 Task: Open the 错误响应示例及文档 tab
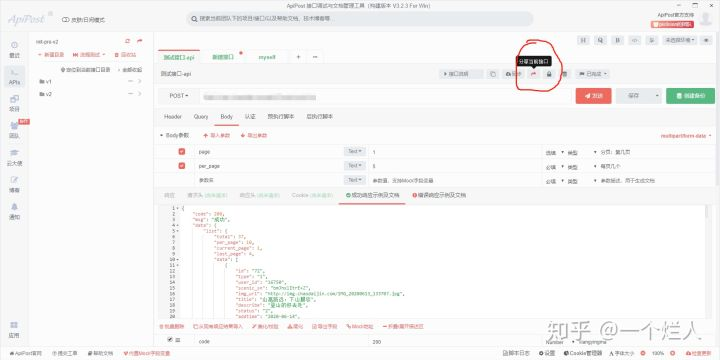439,196
